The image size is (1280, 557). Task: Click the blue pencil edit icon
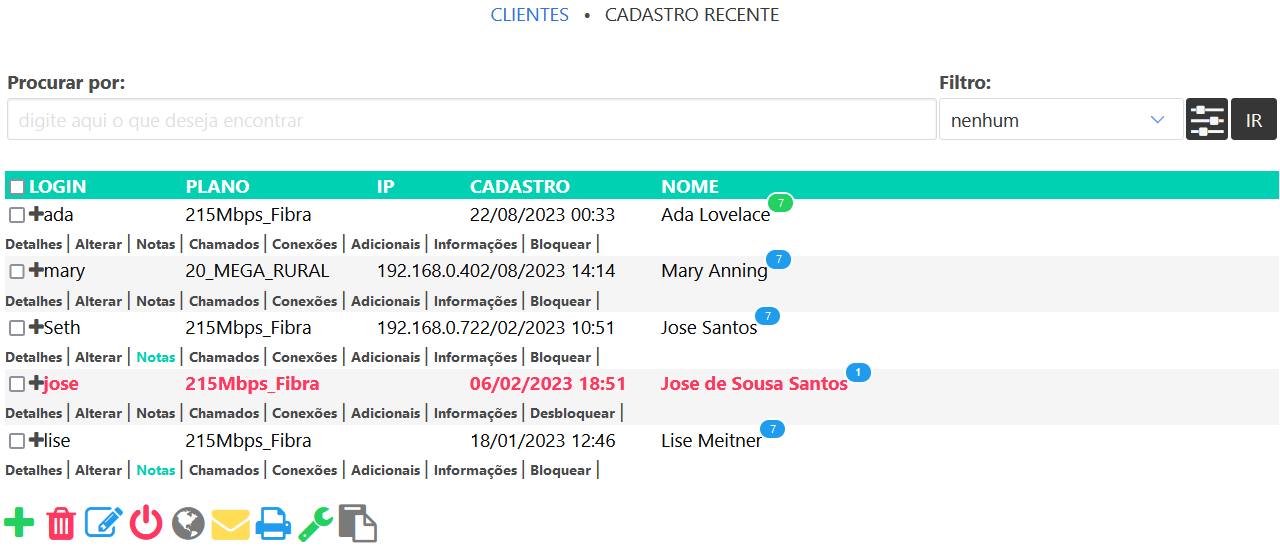(x=104, y=523)
